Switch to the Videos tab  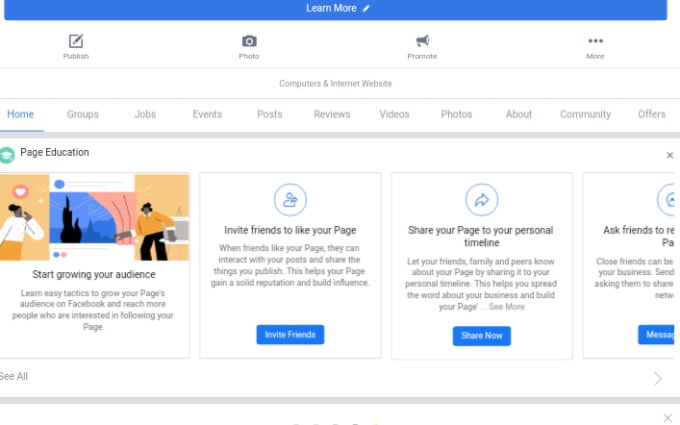(x=394, y=114)
